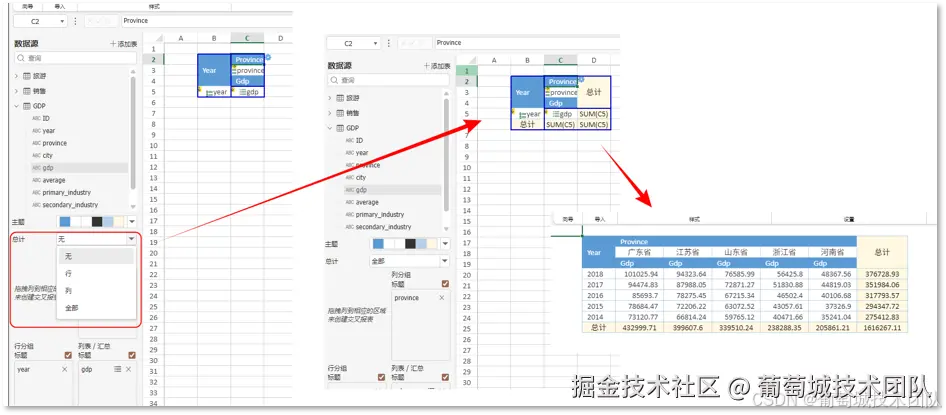946x415 pixels.
Task: Click ABC type icon beside city in left panel
Action: click(36, 155)
